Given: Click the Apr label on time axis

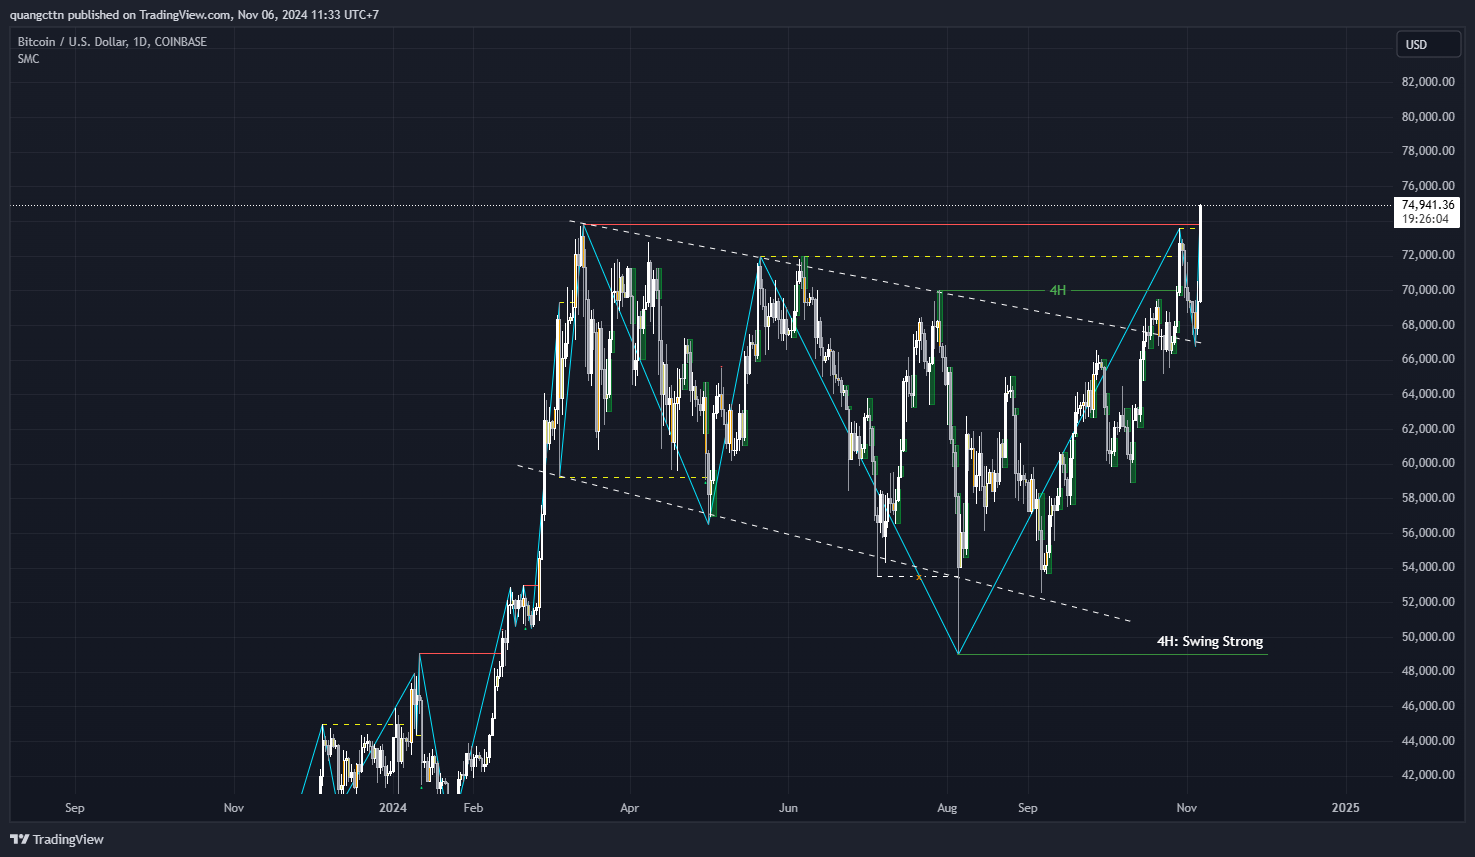Looking at the screenshot, I should (x=629, y=808).
